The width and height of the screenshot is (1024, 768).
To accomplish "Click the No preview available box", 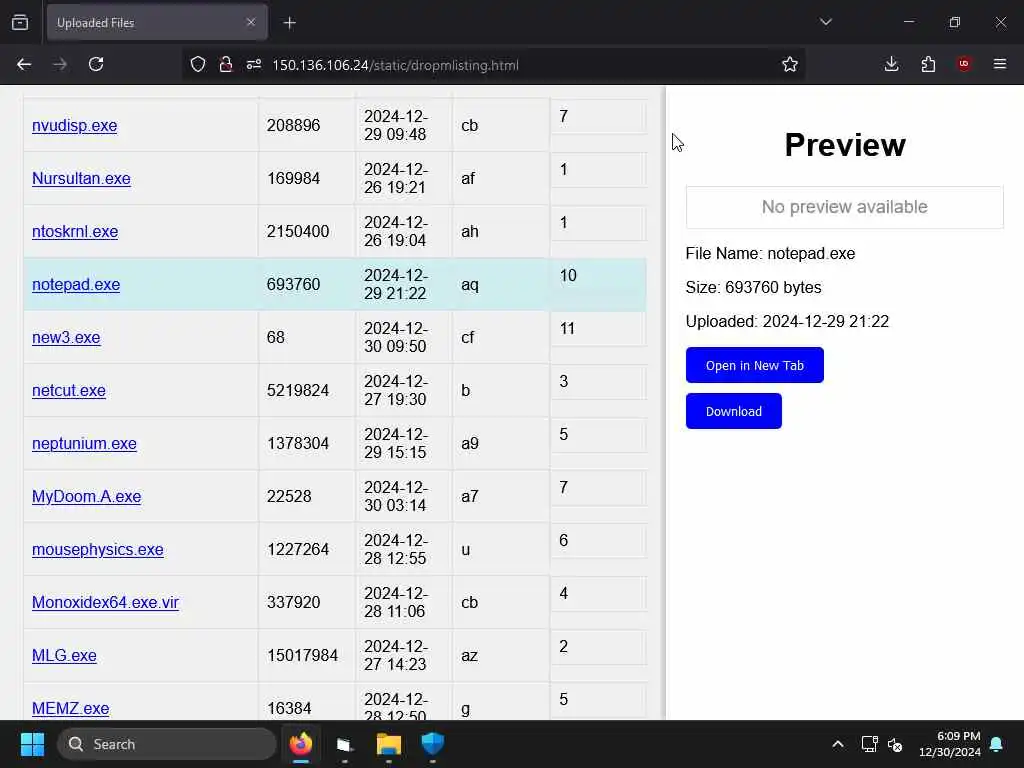I will (x=844, y=207).
